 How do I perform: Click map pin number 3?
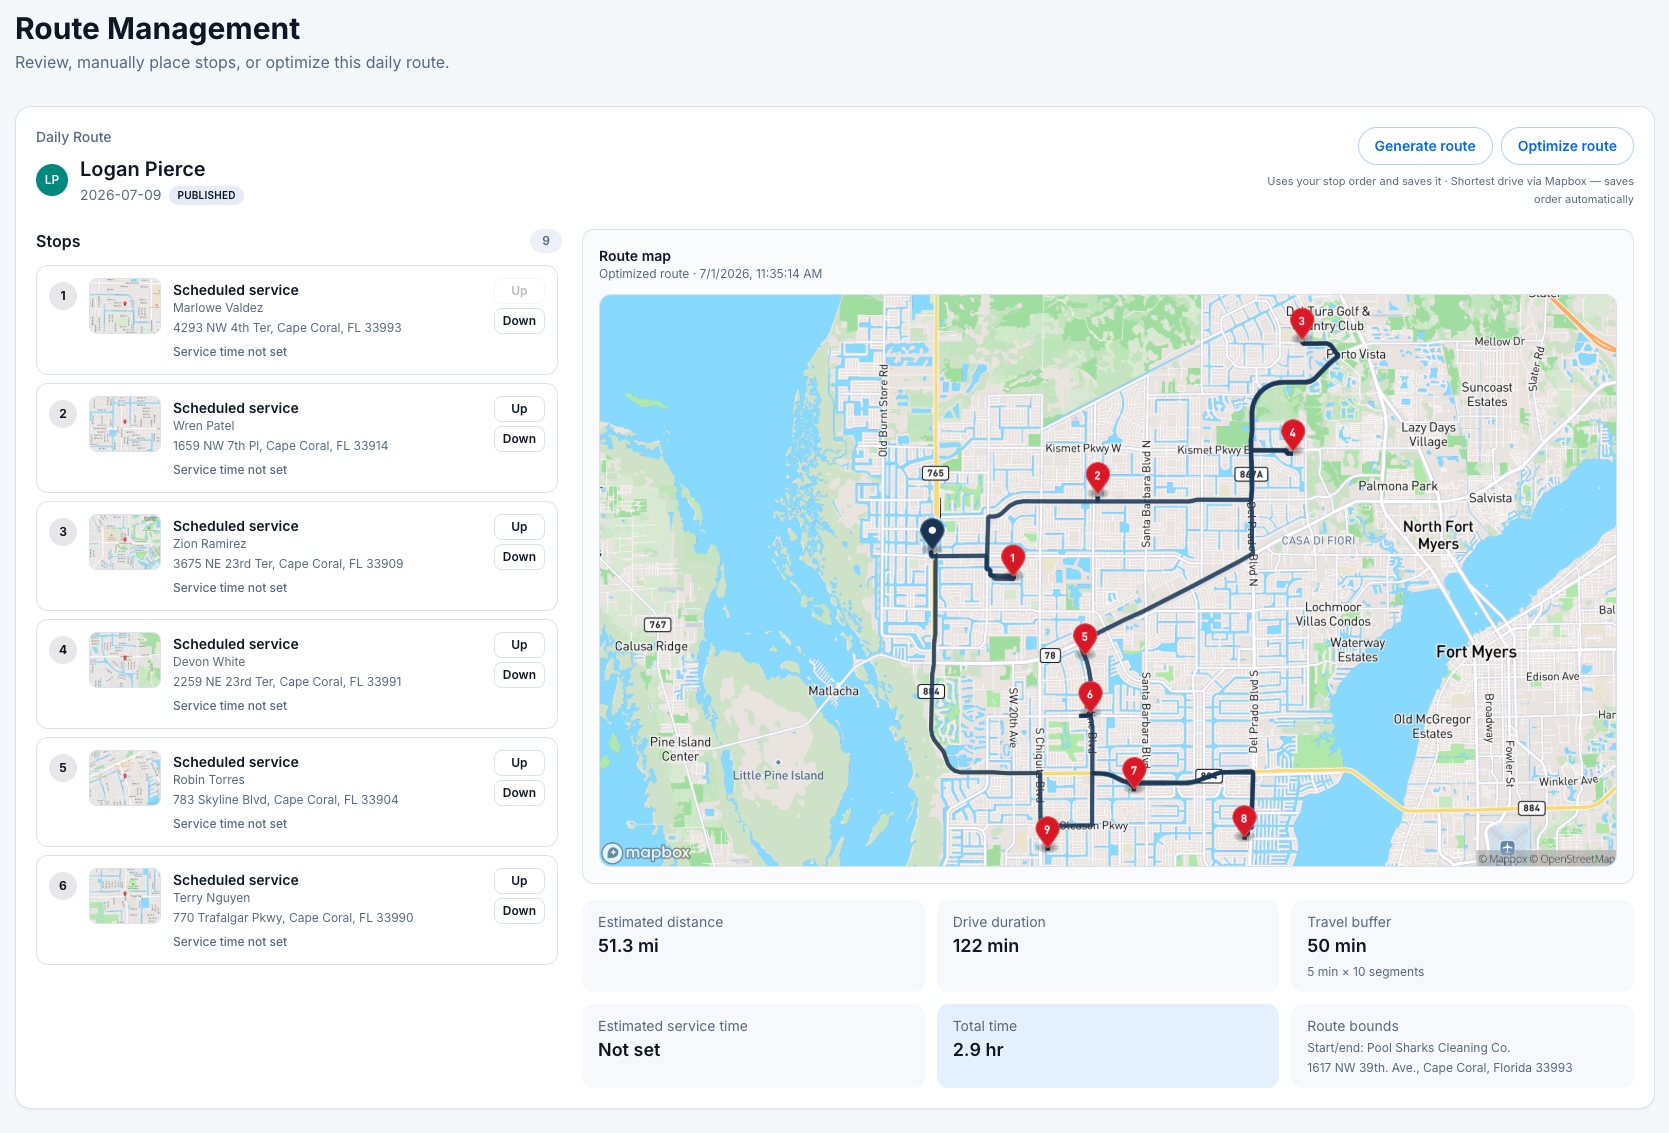point(1301,323)
